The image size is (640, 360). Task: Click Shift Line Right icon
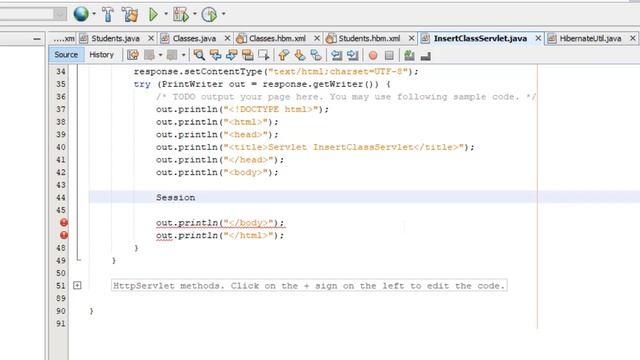click(353, 55)
